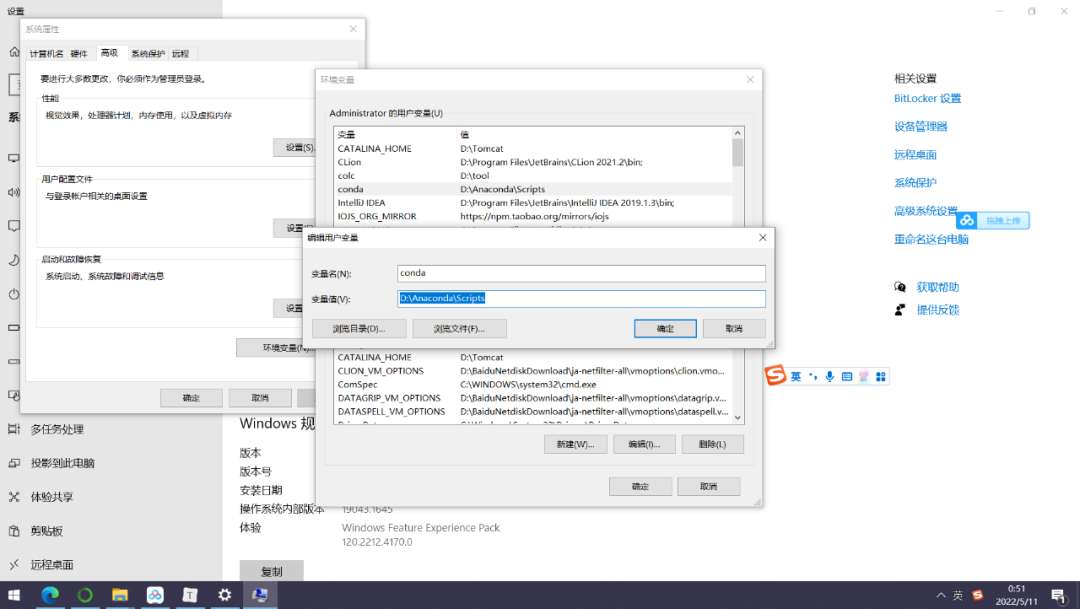Click the 提供反馈 feedback link
The height and width of the screenshot is (609, 1080).
[937, 310]
